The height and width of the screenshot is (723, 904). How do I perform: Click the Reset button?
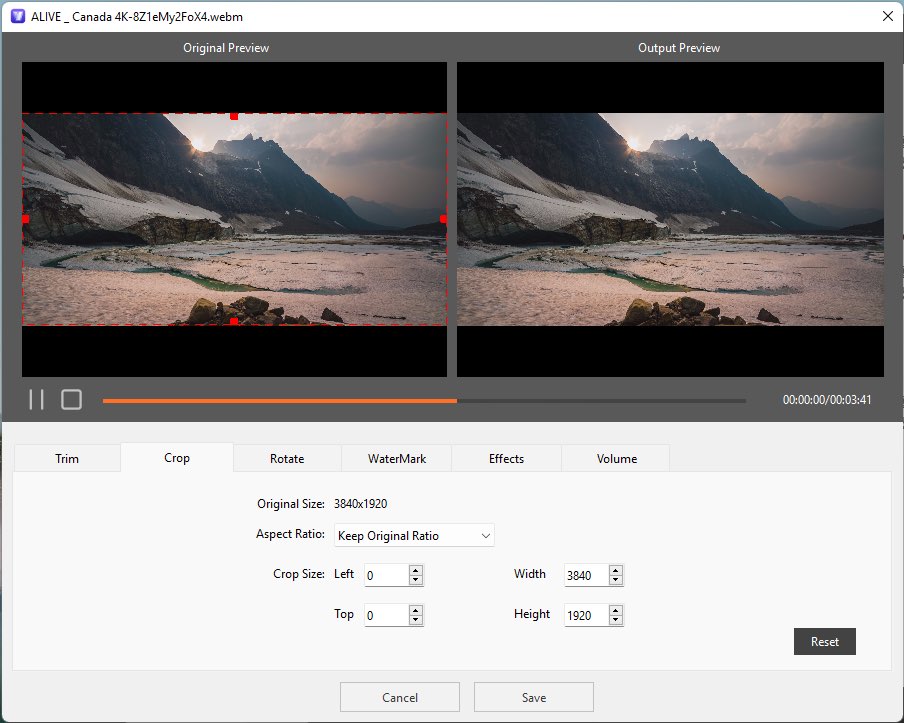(x=824, y=641)
